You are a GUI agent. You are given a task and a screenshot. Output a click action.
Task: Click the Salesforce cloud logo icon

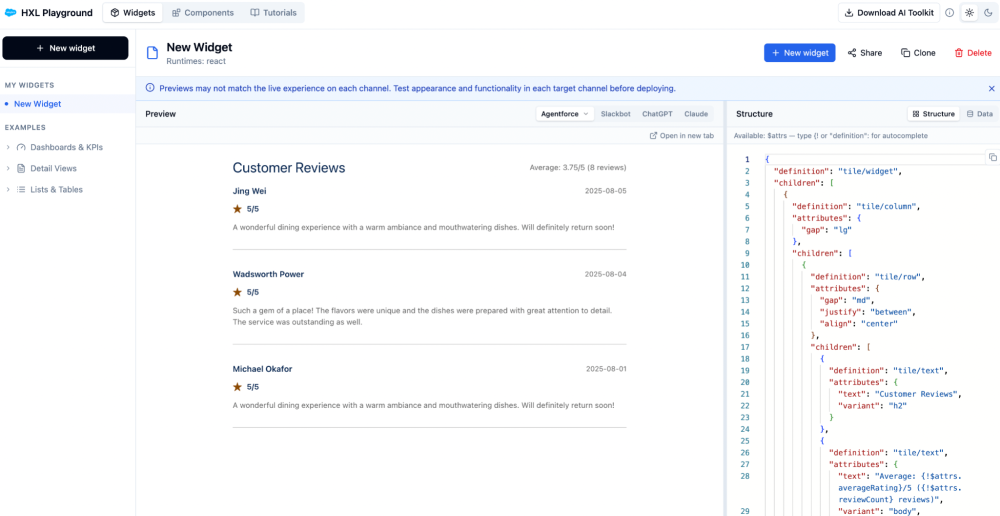(11, 13)
